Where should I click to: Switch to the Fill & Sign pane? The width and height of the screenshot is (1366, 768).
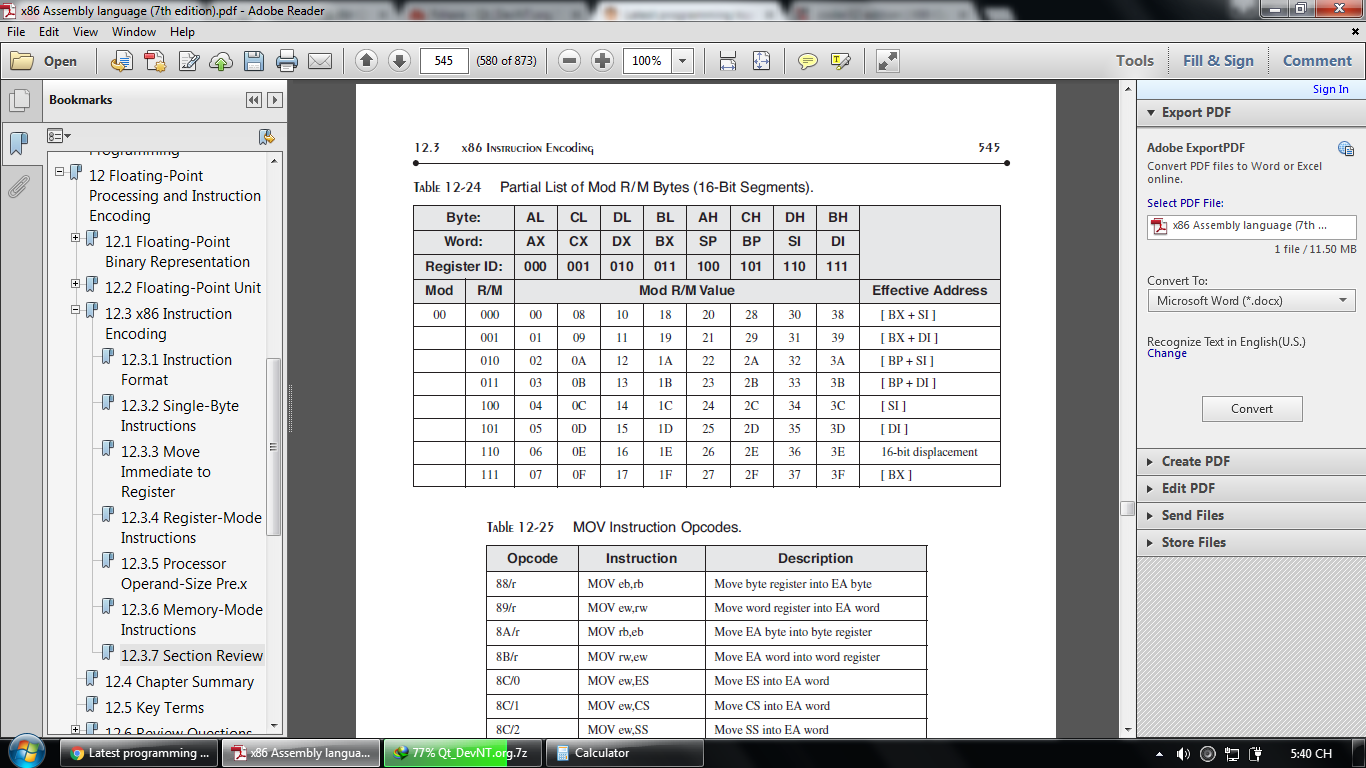(x=1217, y=61)
